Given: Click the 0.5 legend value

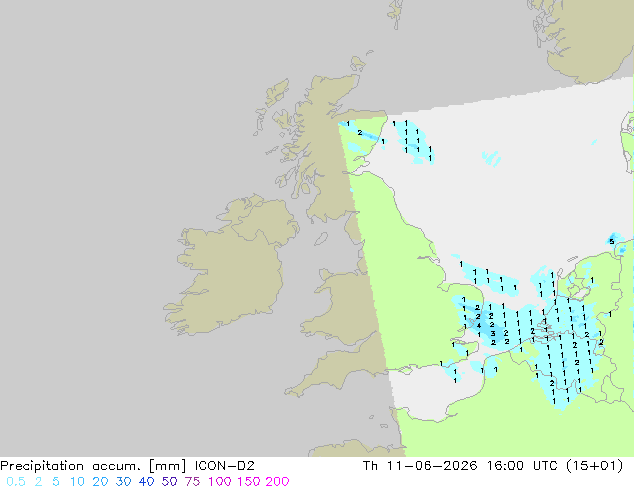Looking at the screenshot, I should coord(16,482).
